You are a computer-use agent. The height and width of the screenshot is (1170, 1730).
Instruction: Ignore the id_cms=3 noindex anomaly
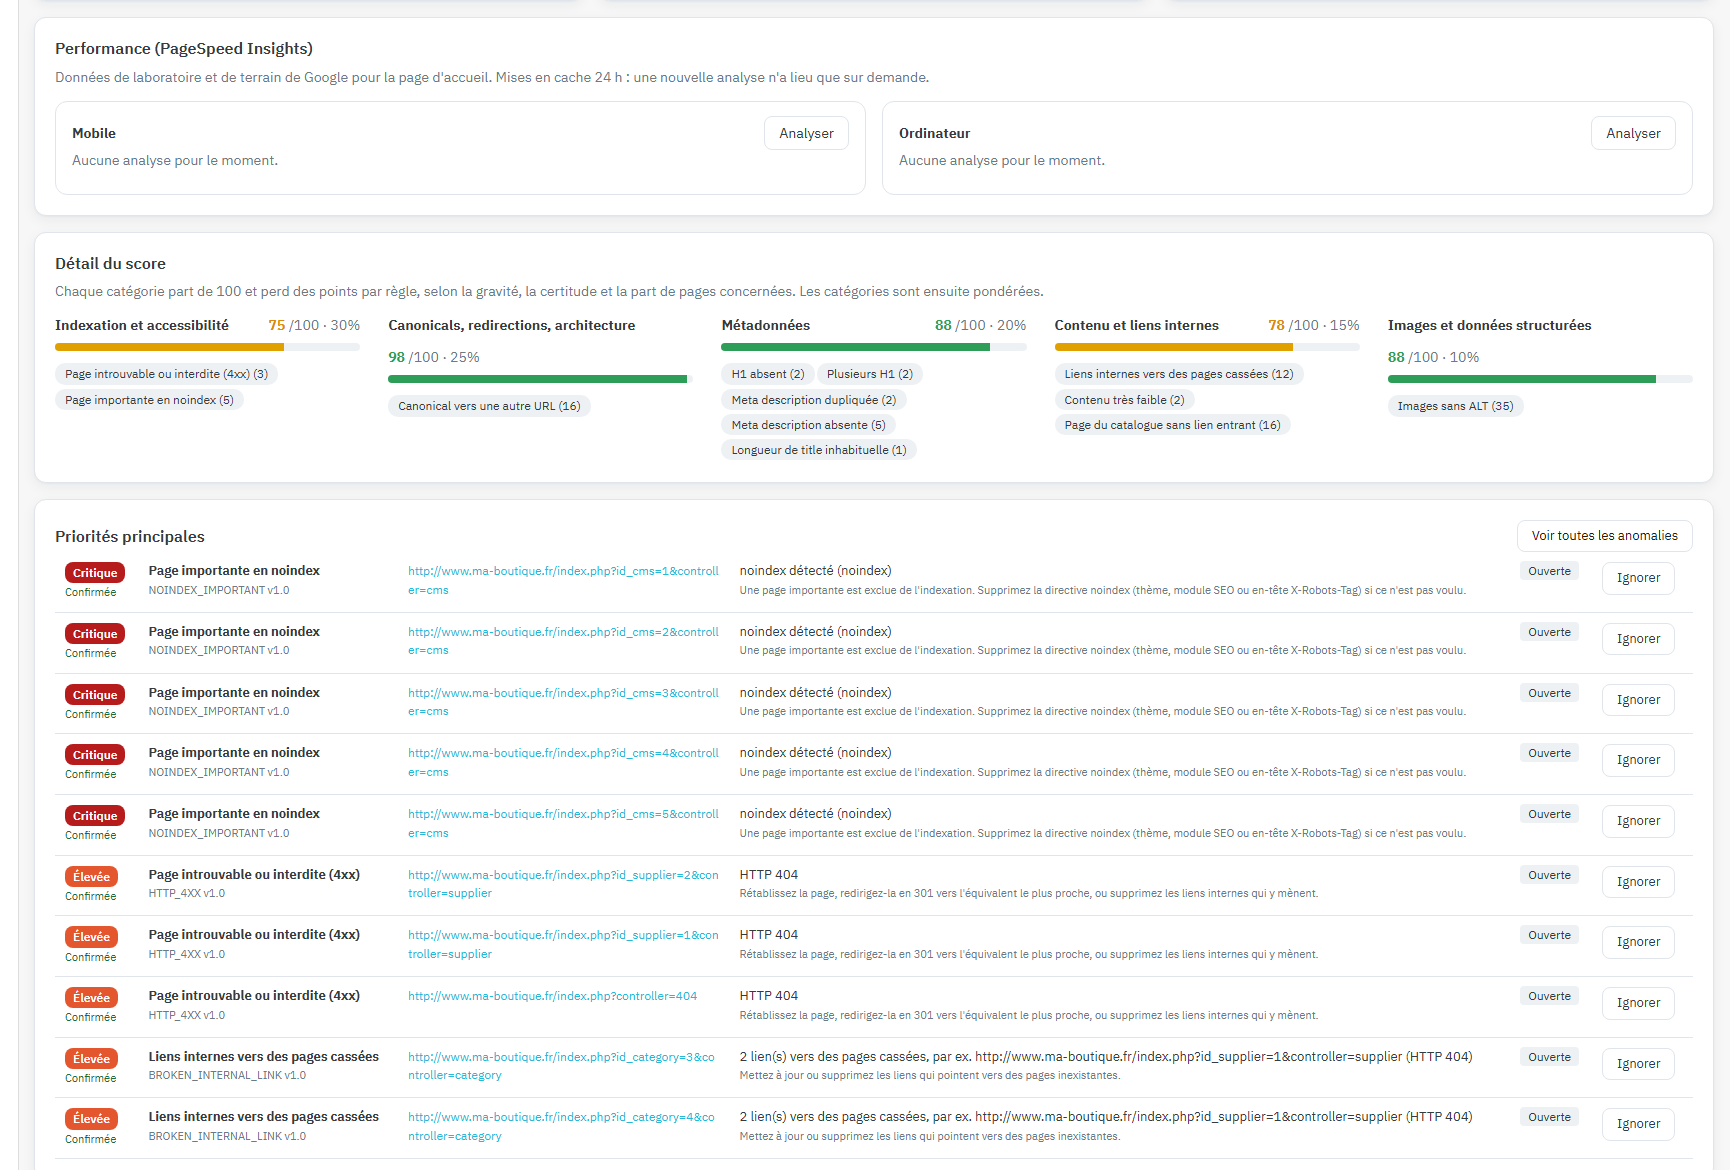tap(1638, 700)
